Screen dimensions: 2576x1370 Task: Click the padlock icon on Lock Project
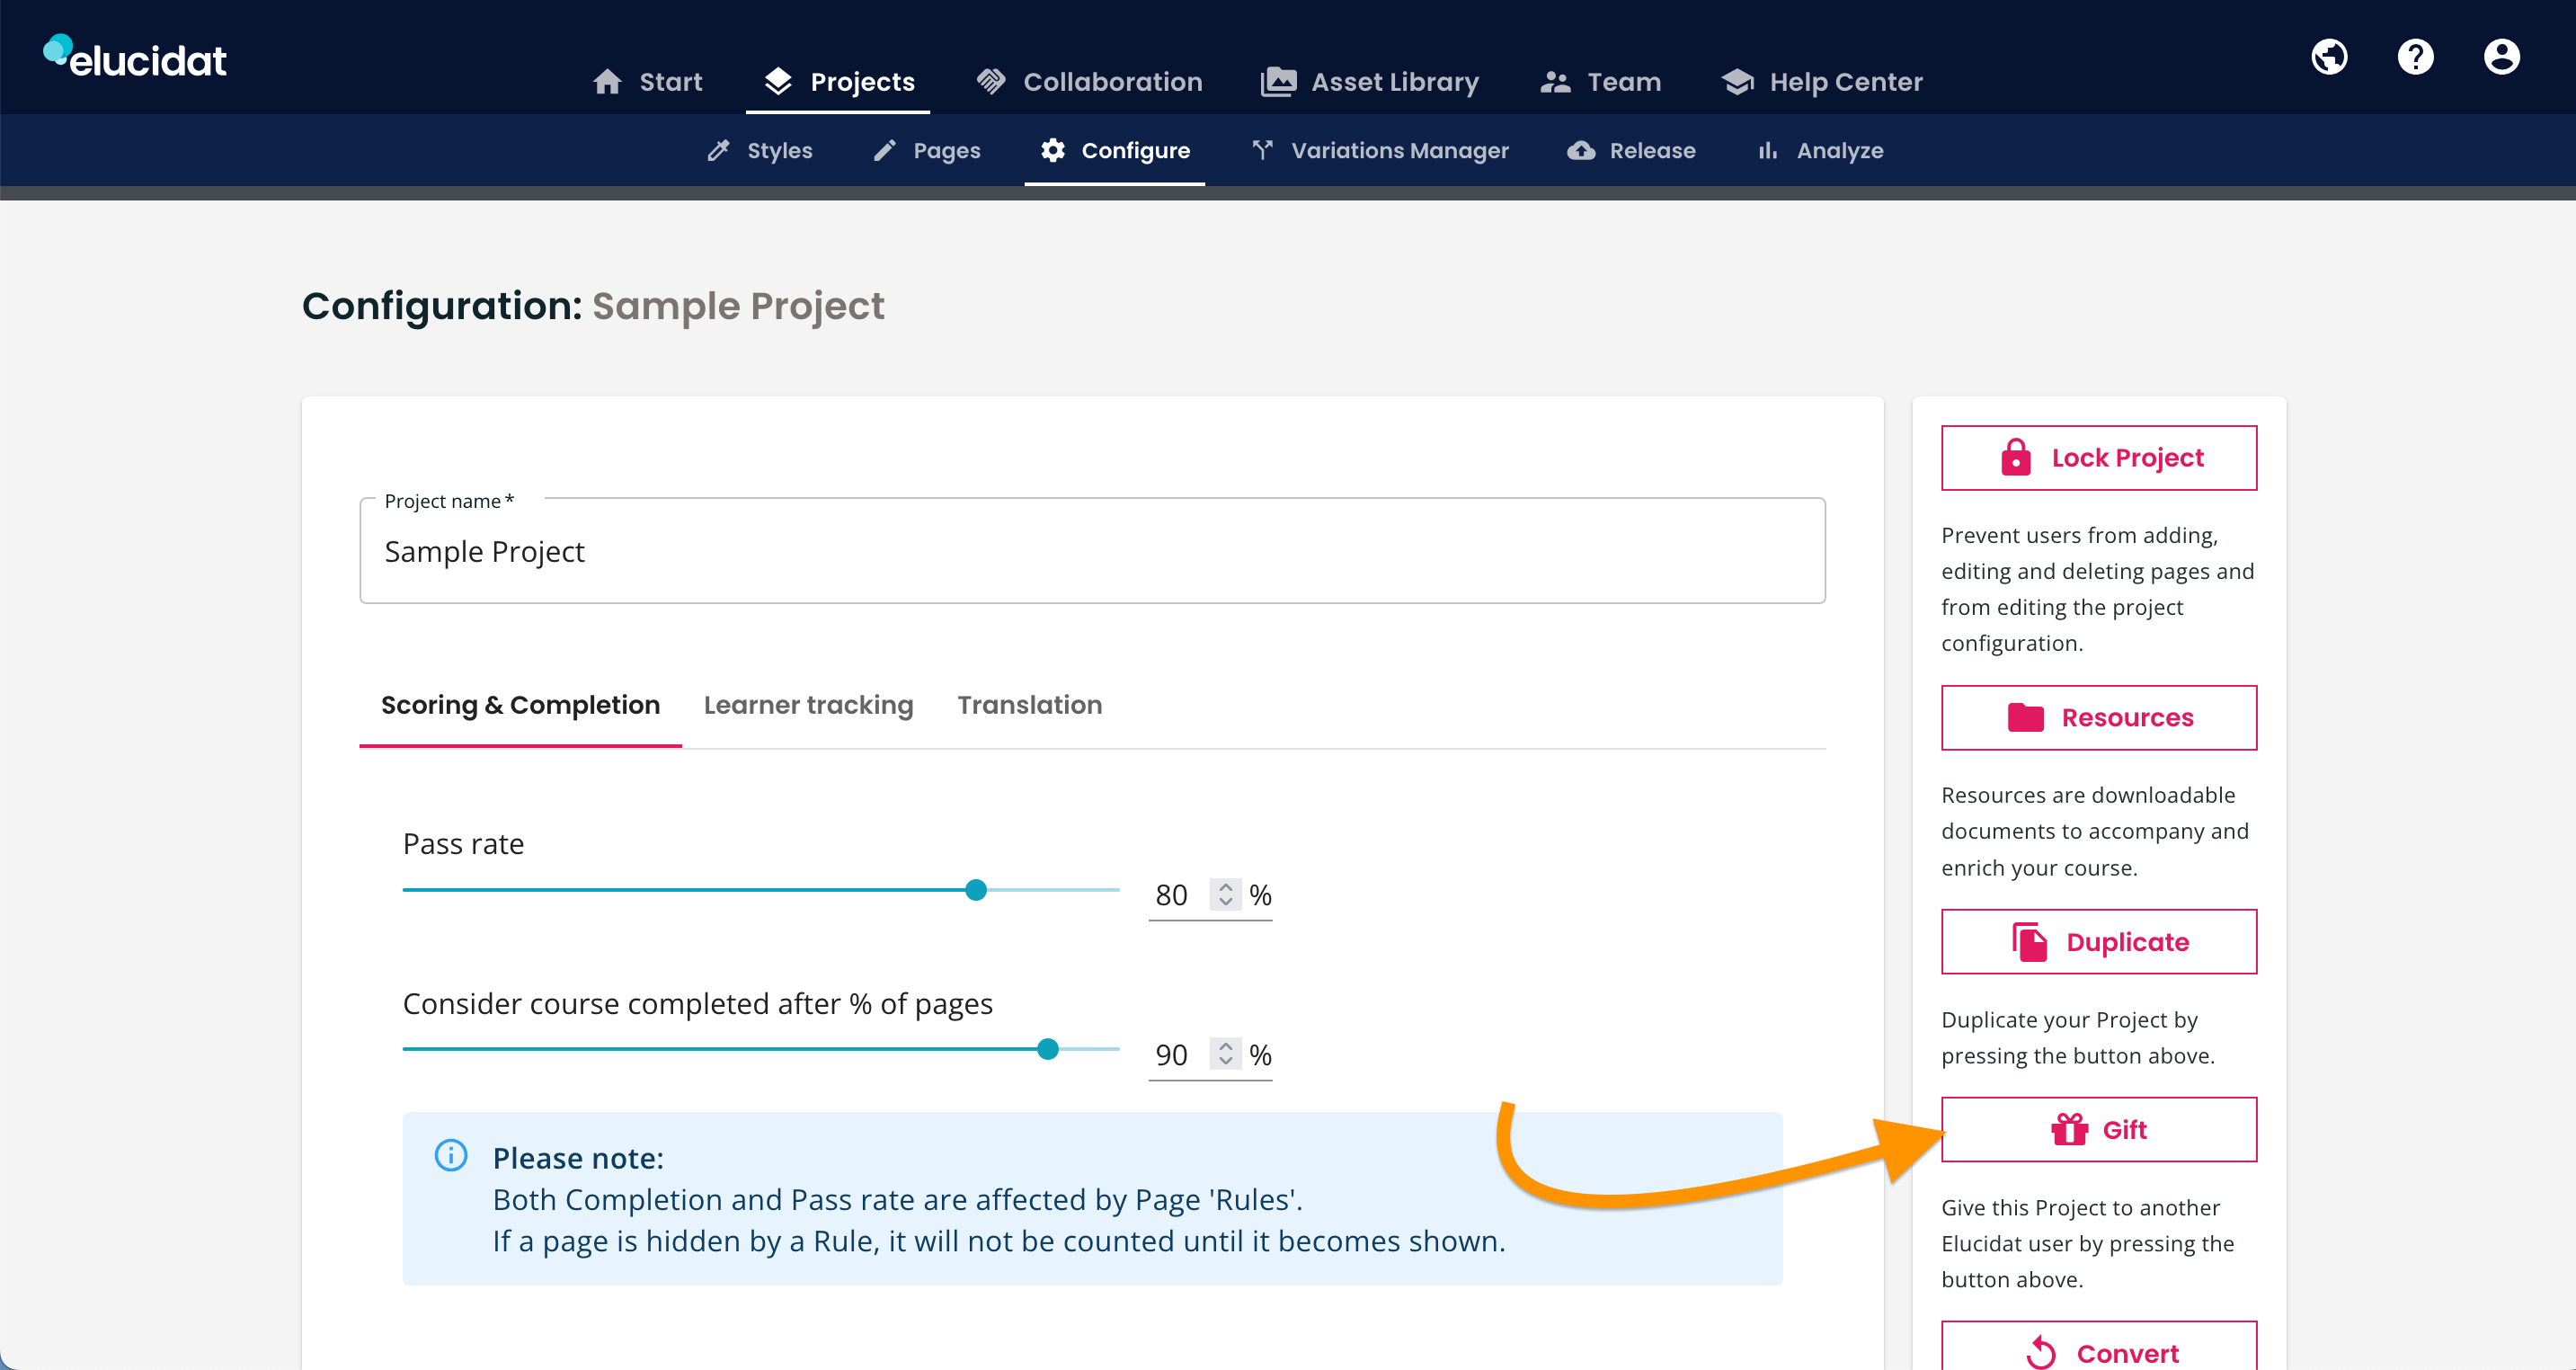coord(2015,457)
